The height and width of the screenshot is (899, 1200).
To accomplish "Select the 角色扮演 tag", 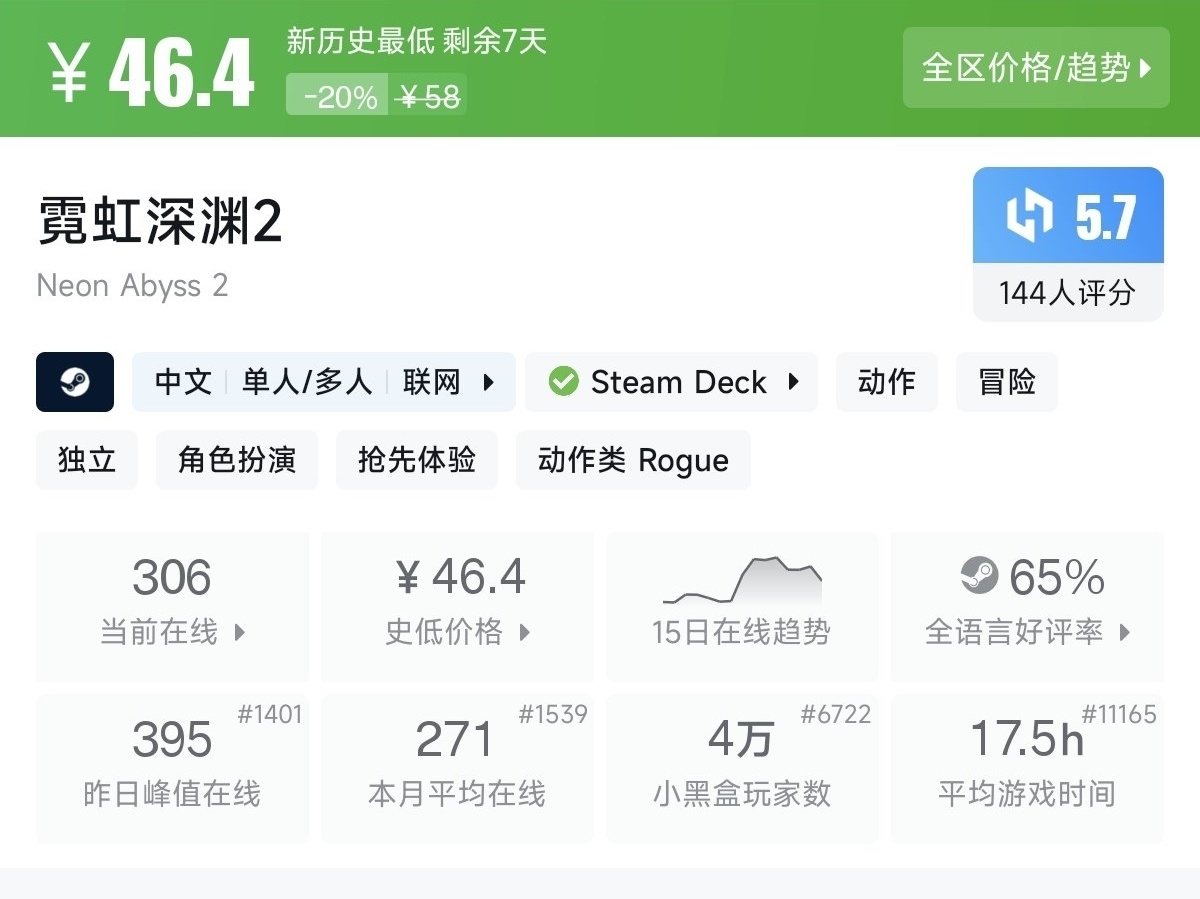I will (x=237, y=460).
